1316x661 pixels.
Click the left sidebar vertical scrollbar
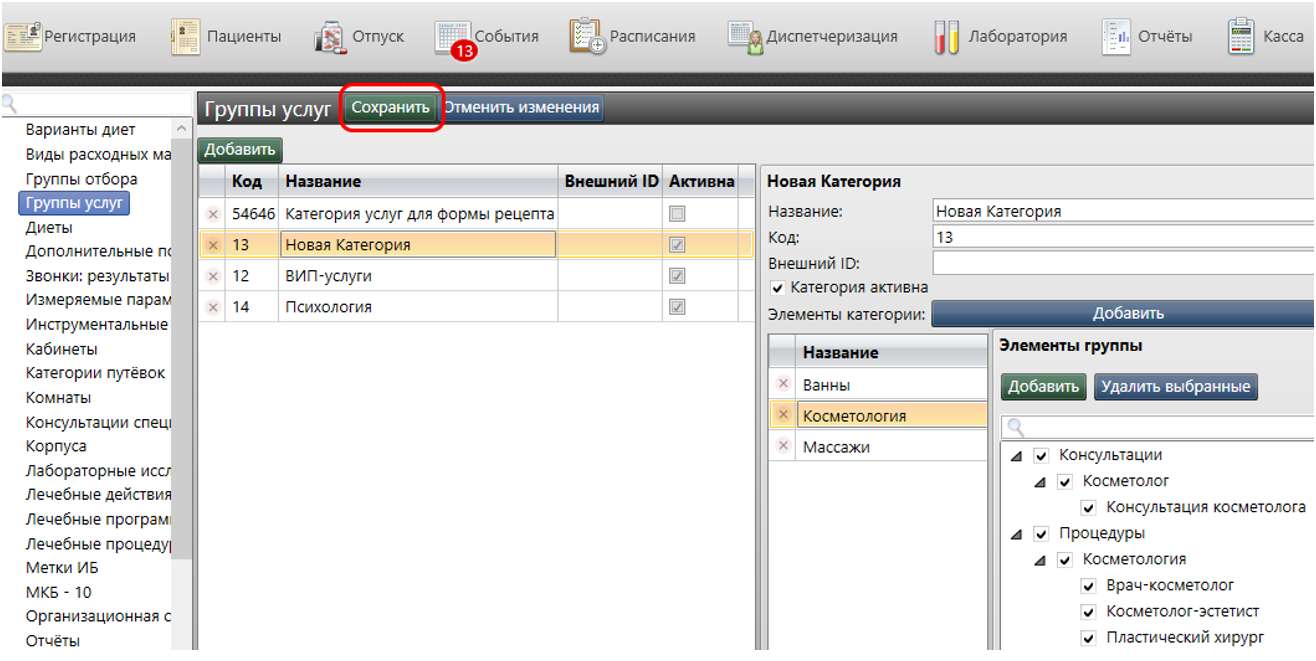(181, 400)
